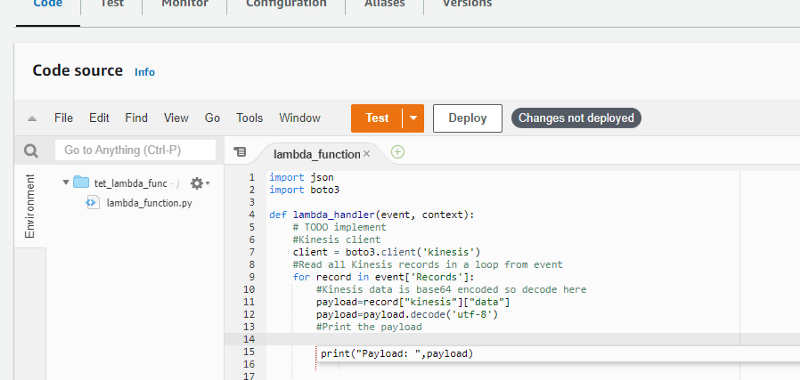
Task: Switch to the Configuration tab
Action: [286, 4]
